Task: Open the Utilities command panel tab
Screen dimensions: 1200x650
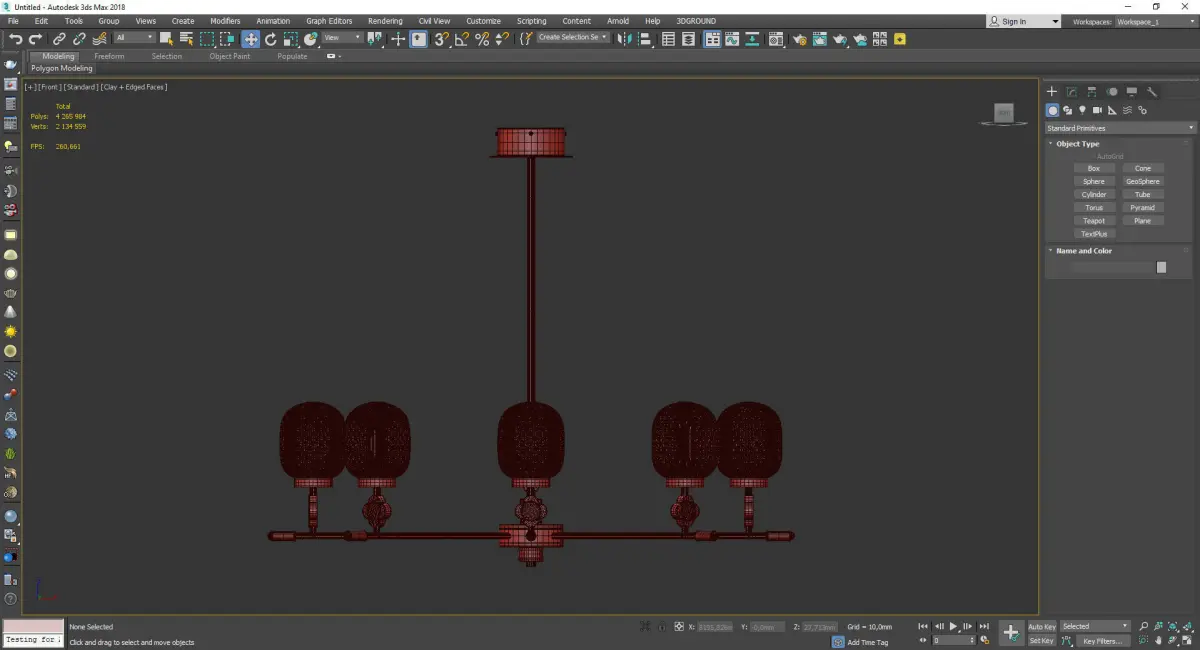Action: tap(1151, 92)
